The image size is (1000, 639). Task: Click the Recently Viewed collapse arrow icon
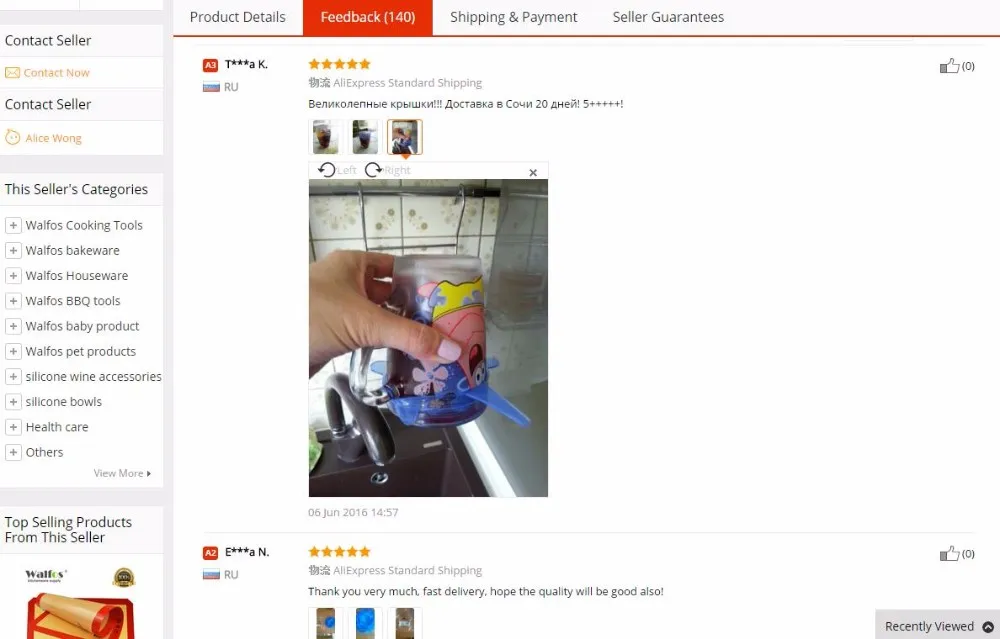tap(988, 627)
